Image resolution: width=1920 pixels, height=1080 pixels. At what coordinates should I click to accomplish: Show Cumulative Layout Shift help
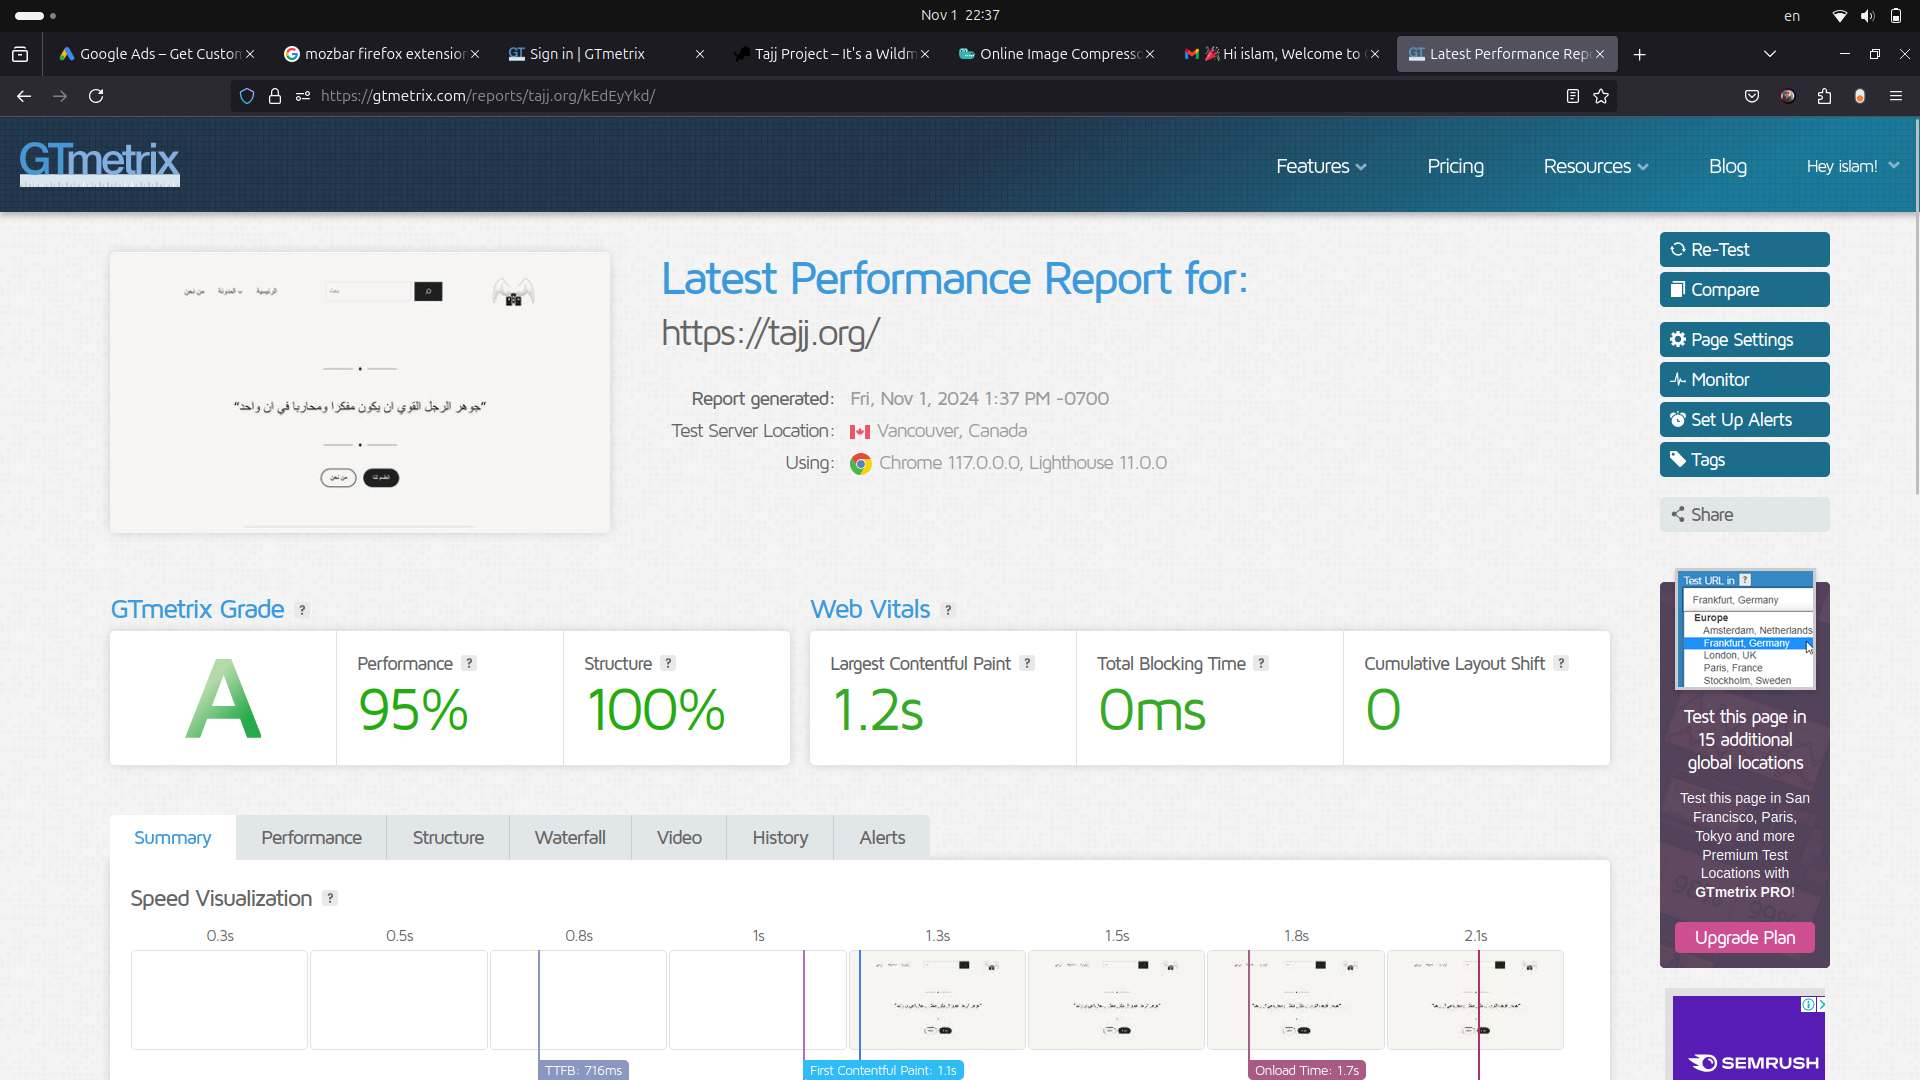point(1561,663)
